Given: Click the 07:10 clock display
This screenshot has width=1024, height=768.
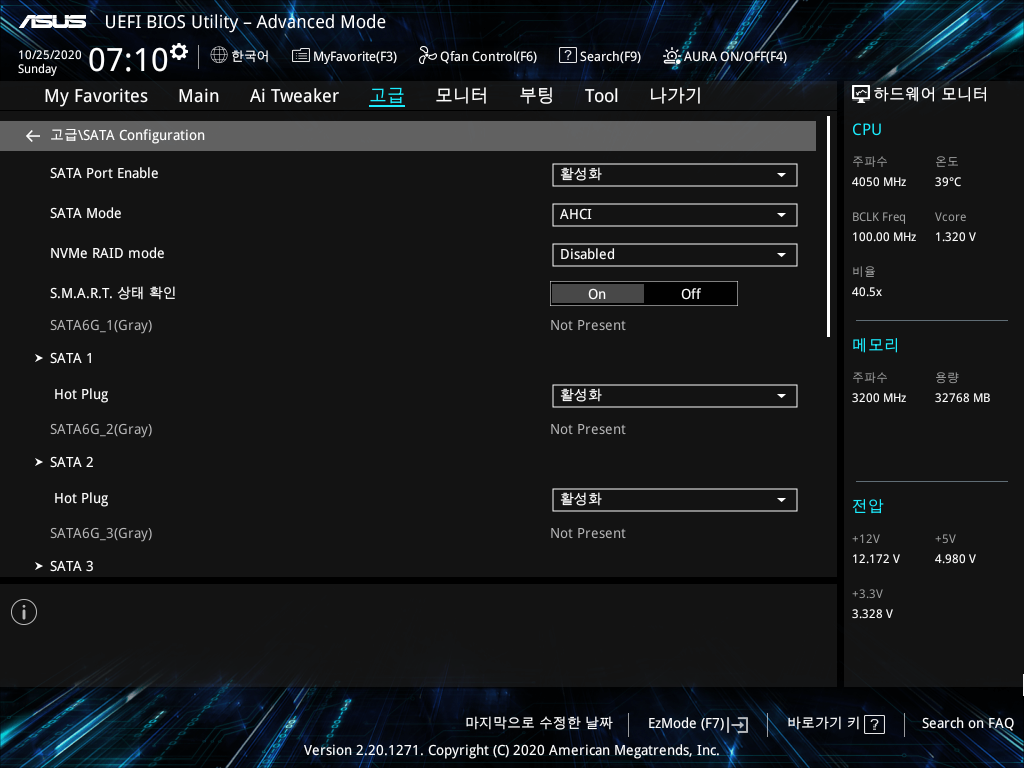Looking at the screenshot, I should click(129, 59).
